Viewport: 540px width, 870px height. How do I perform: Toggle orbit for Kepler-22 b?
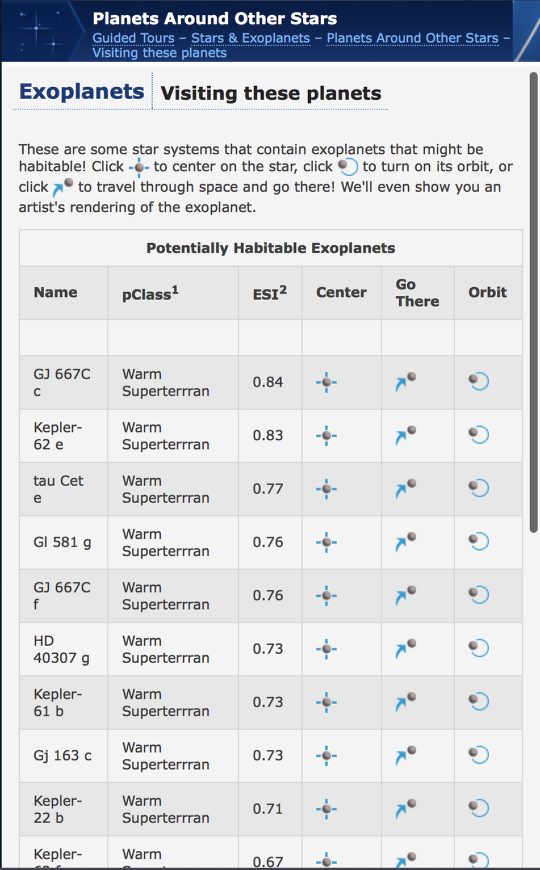pyautogui.click(x=478, y=807)
